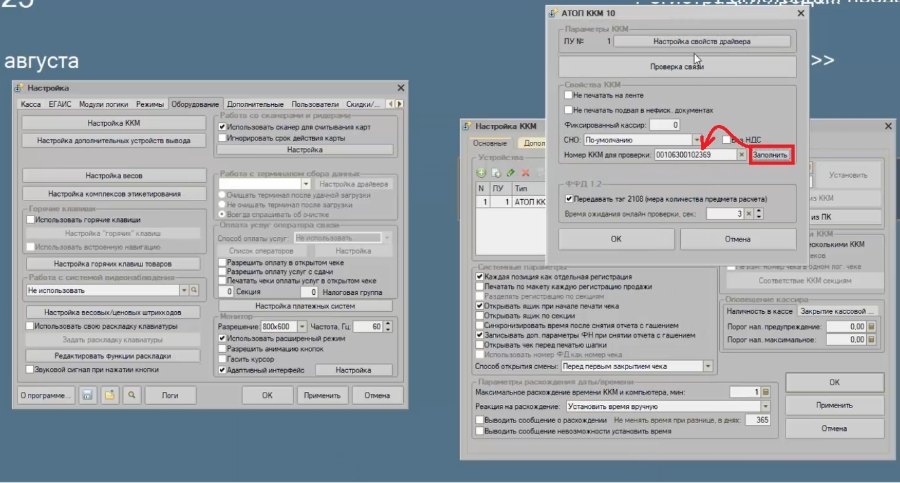Switch to the ЕГАИС tab
This screenshot has width=900, height=483.
pos(60,104)
